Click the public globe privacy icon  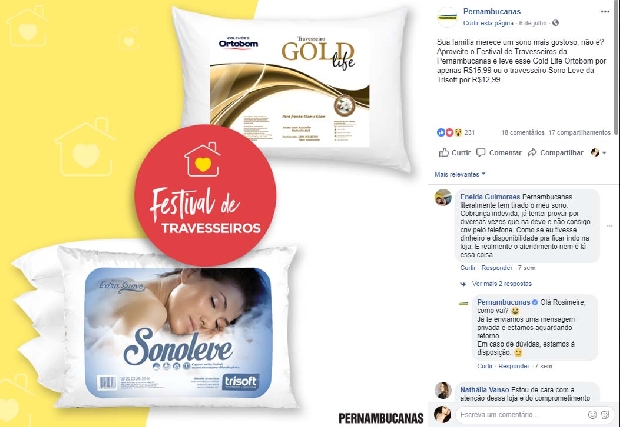pyautogui.click(x=556, y=23)
